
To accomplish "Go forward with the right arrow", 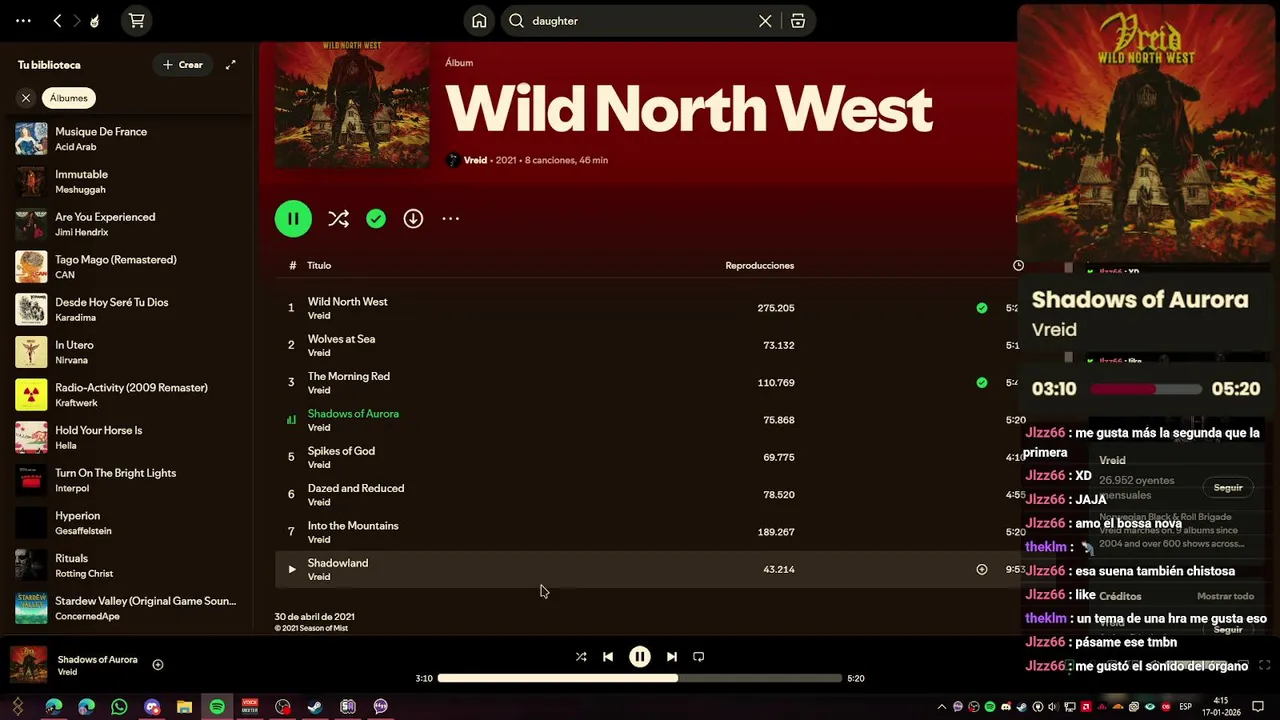I will click(77, 20).
